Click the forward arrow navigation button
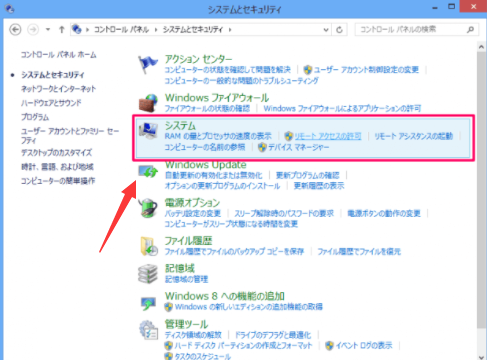Screen dimensions: 487x360 pyautogui.click(x=33, y=30)
